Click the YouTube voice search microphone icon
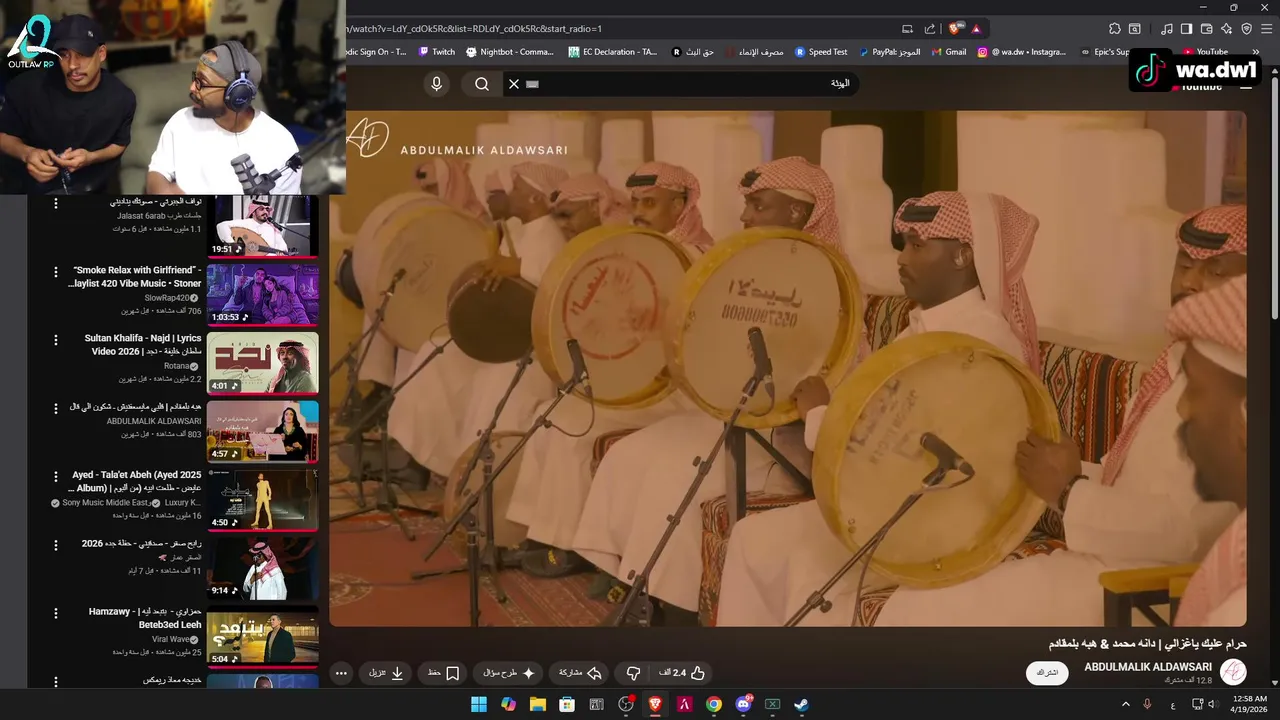 coord(436,84)
